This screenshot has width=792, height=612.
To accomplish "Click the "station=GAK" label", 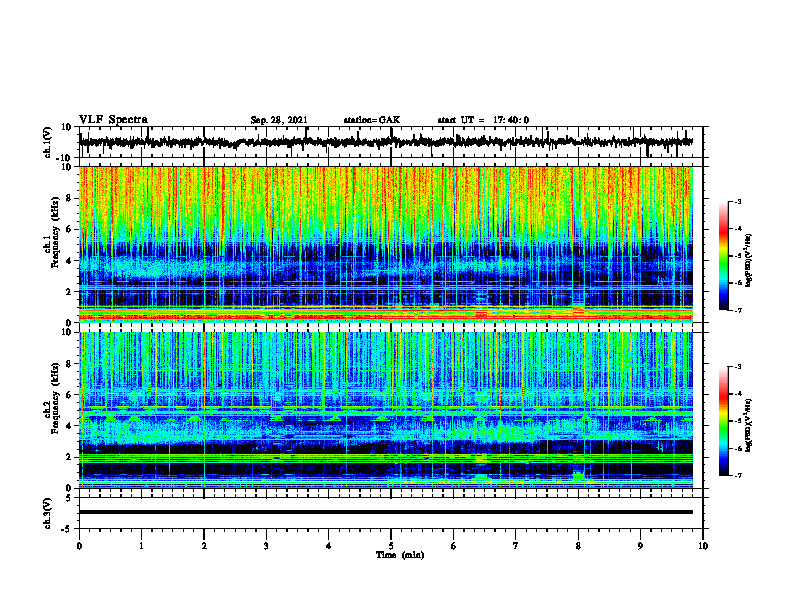I will click(x=372, y=120).
